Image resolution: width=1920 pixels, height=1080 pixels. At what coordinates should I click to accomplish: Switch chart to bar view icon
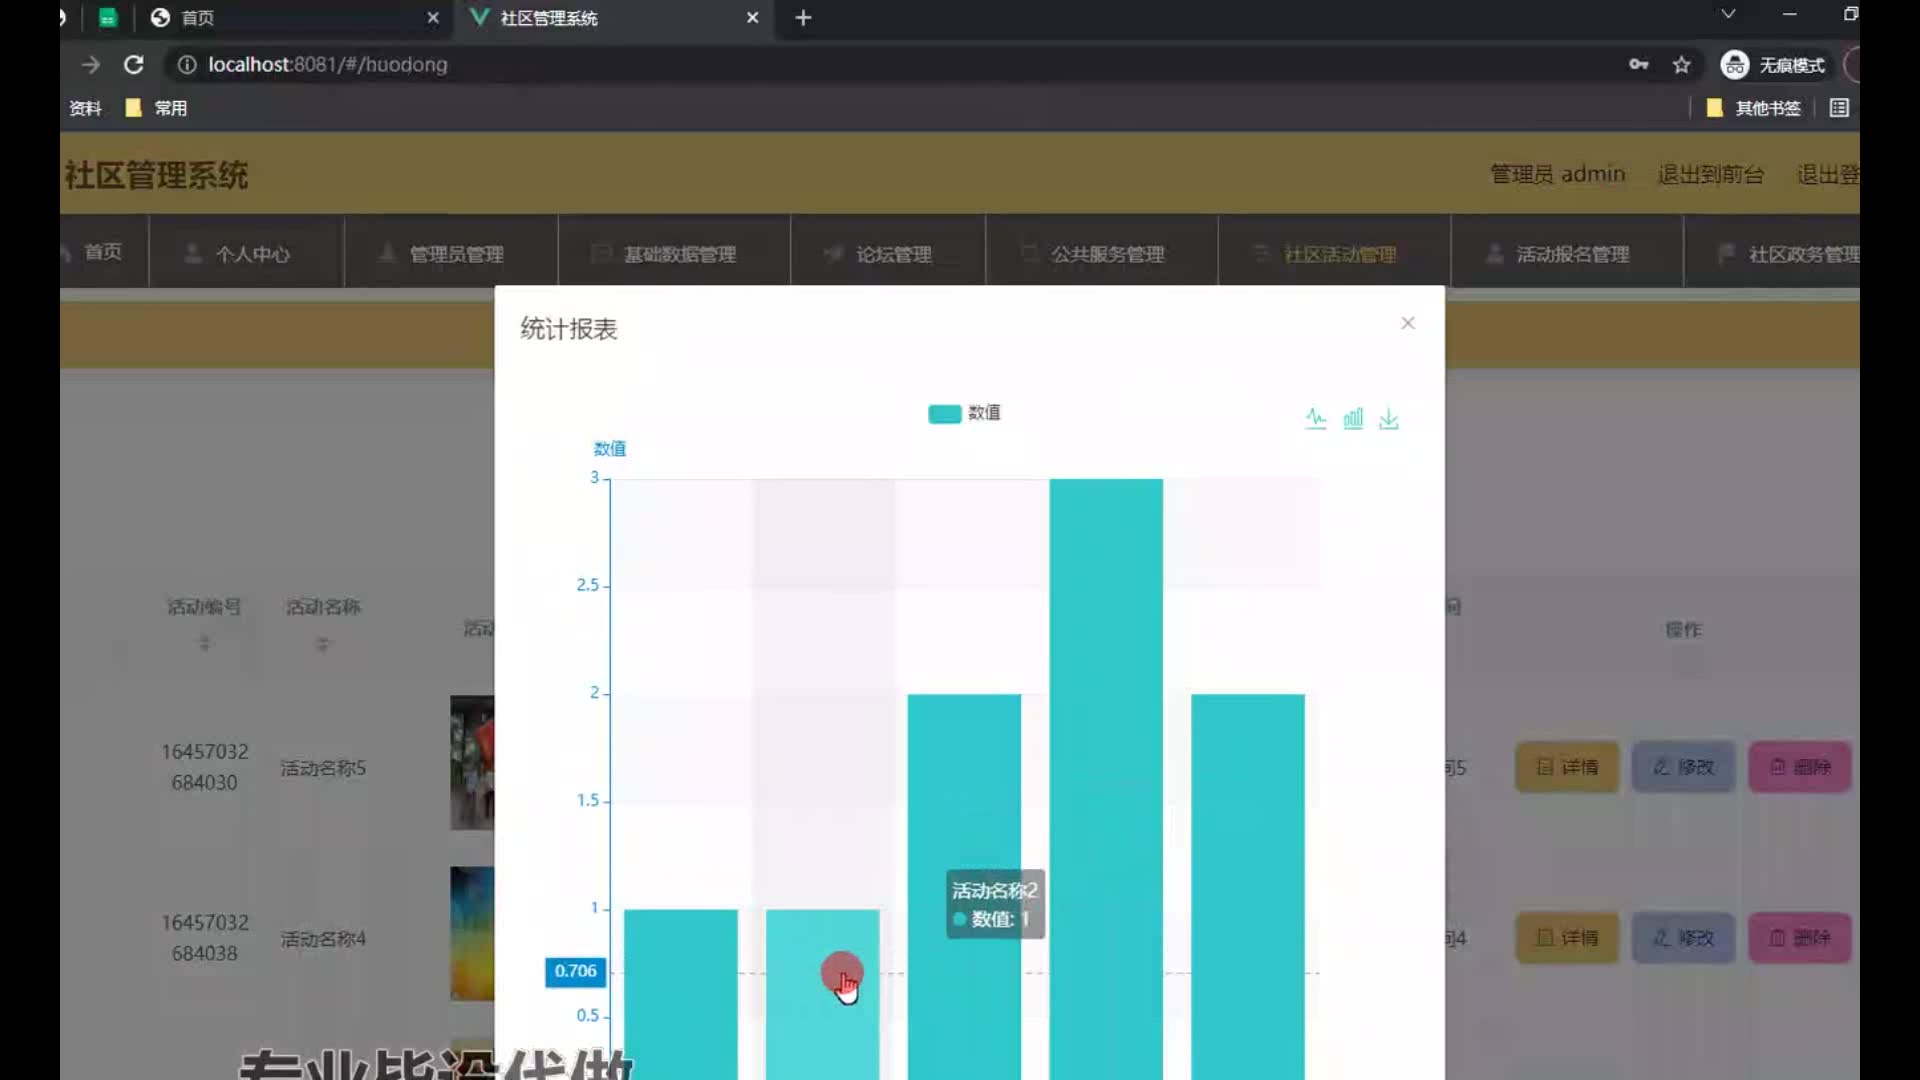pos(1352,419)
